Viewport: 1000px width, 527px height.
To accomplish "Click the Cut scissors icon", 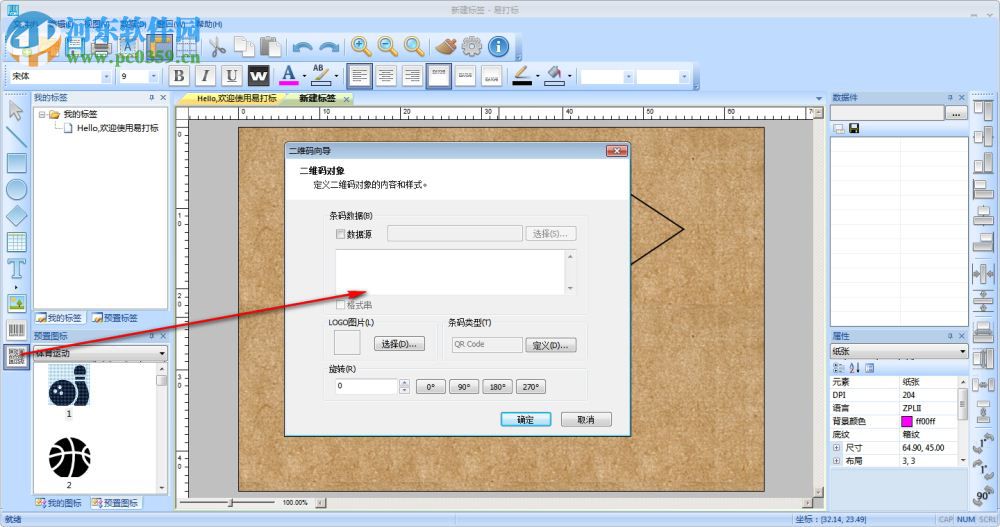I will [217, 47].
